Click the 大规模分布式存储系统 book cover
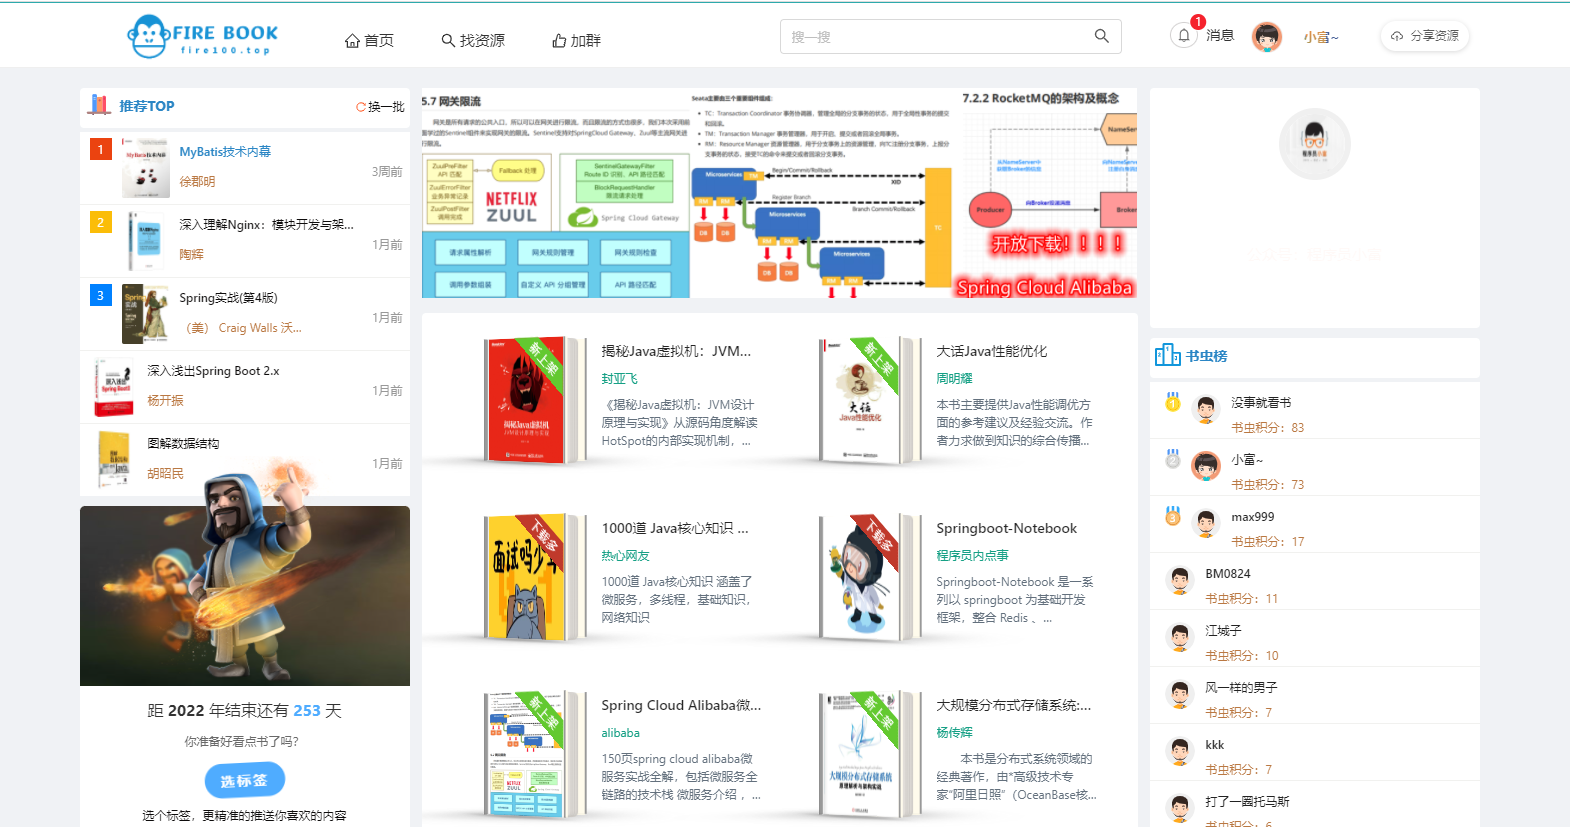 [870, 754]
